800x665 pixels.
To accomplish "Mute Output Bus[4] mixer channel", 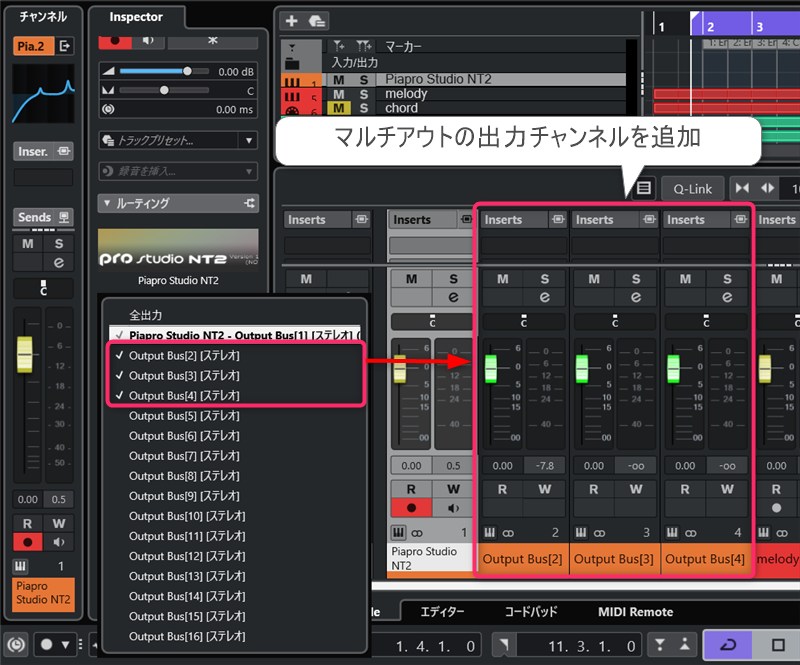I will (685, 279).
